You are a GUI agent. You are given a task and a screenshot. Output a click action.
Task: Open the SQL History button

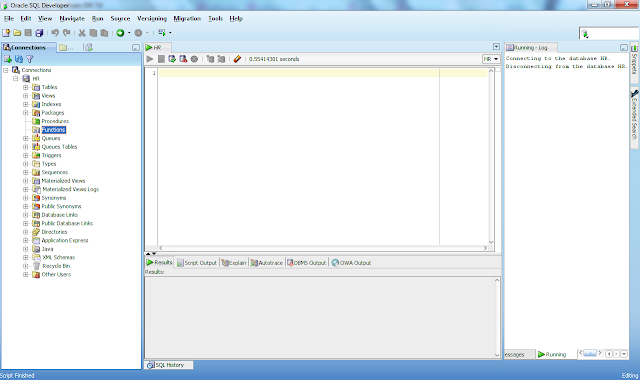pos(169,365)
